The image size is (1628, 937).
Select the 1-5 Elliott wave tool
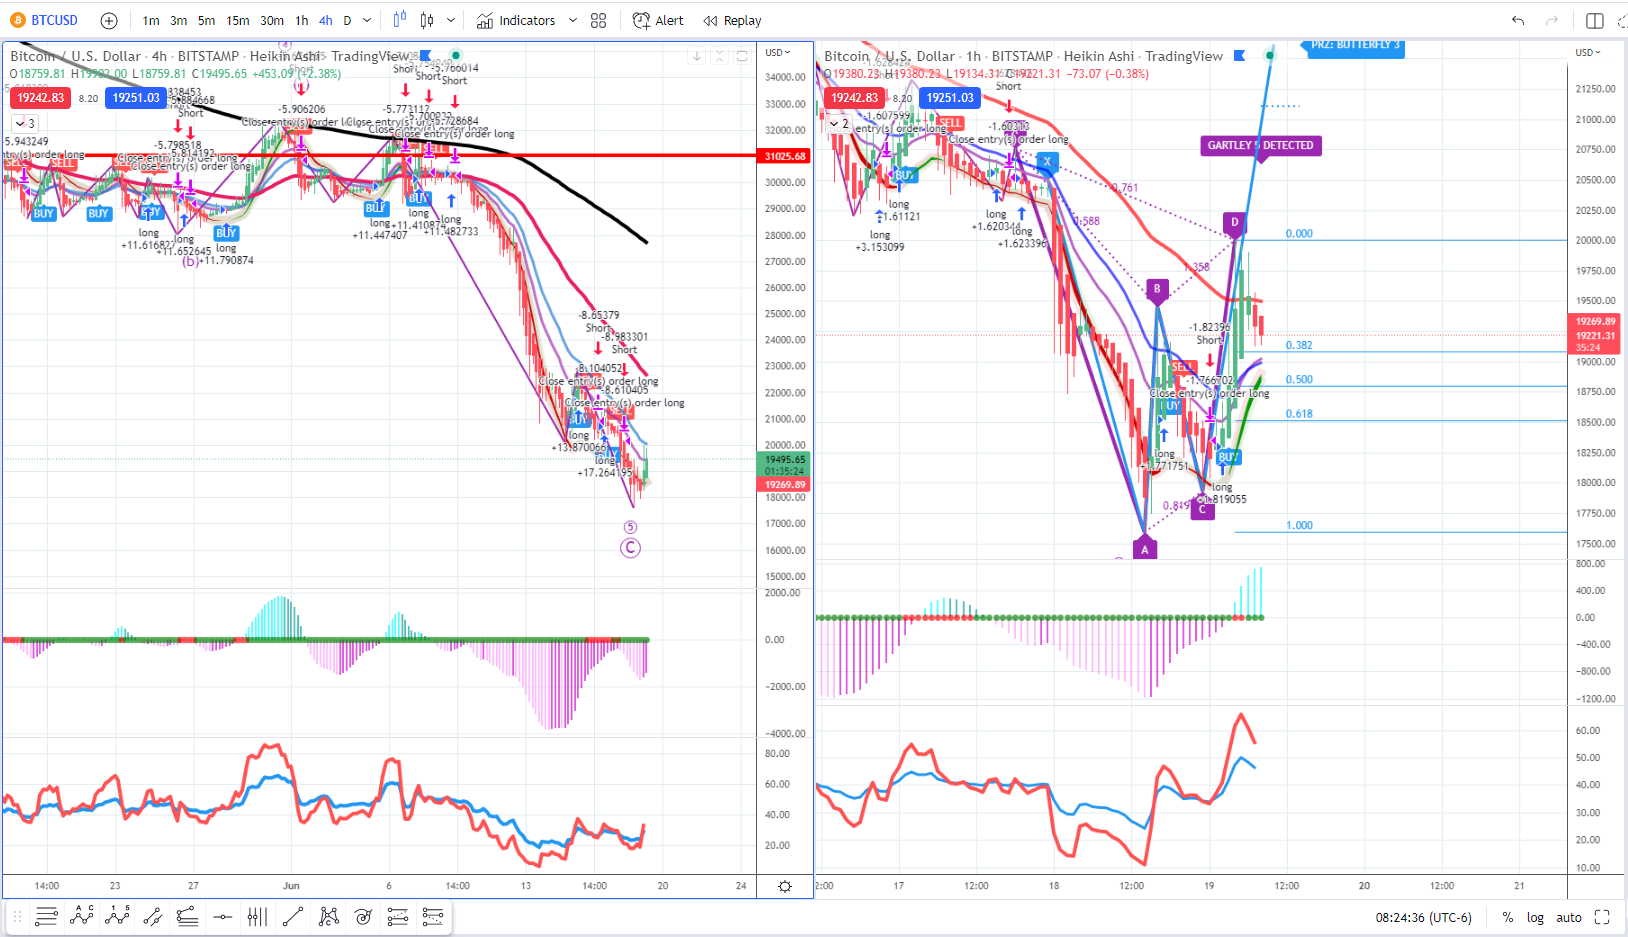[117, 916]
